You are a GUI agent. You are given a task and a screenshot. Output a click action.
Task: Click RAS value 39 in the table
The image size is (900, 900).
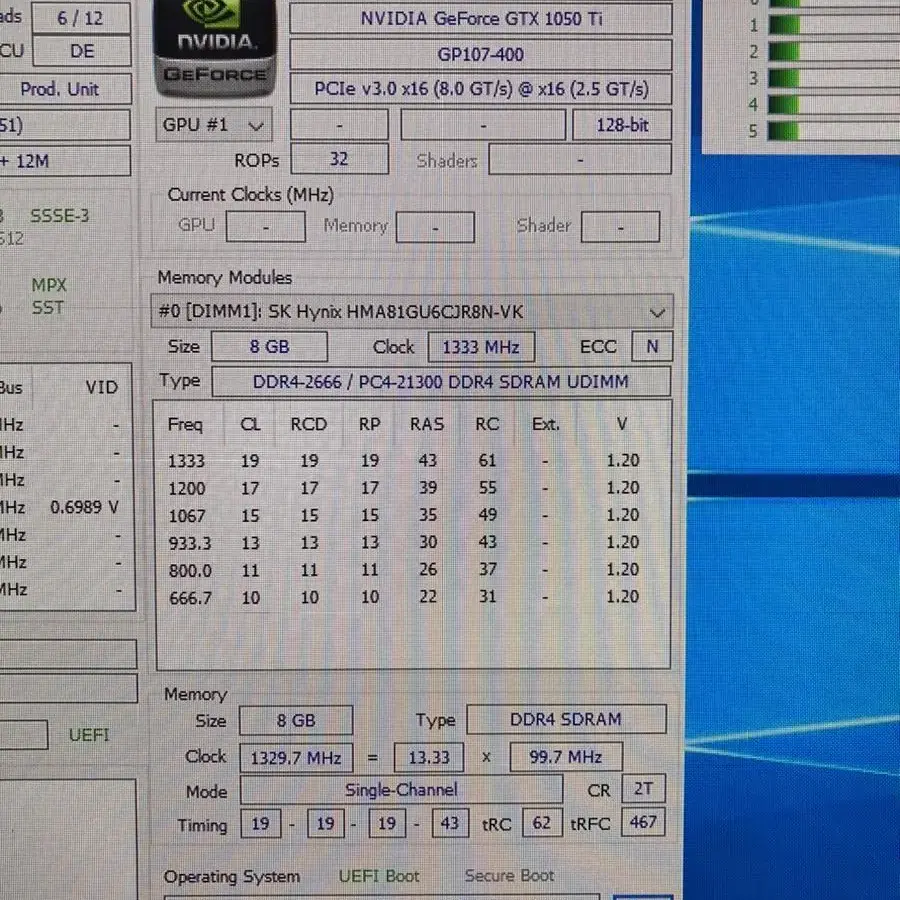428,488
